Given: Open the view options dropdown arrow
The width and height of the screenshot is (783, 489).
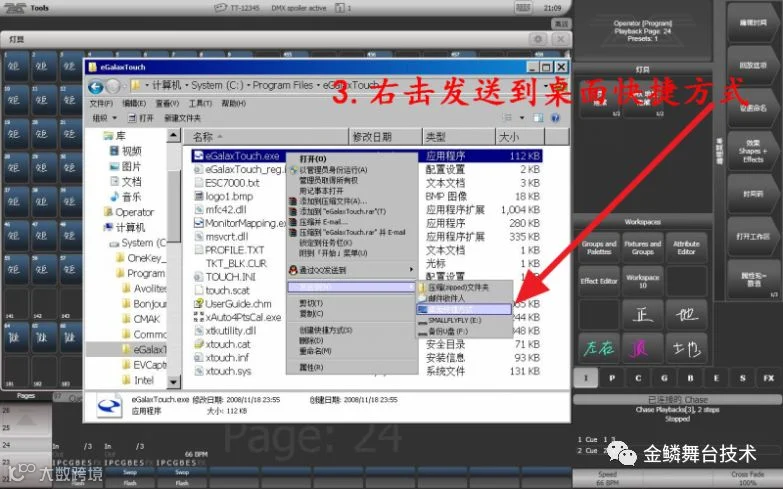Looking at the screenshot, I should (522, 118).
